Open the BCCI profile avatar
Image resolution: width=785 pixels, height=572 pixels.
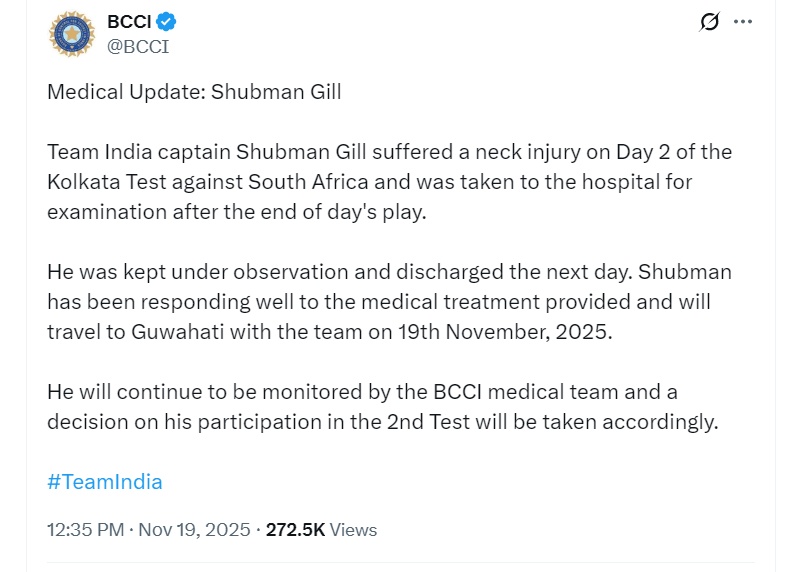(72, 33)
